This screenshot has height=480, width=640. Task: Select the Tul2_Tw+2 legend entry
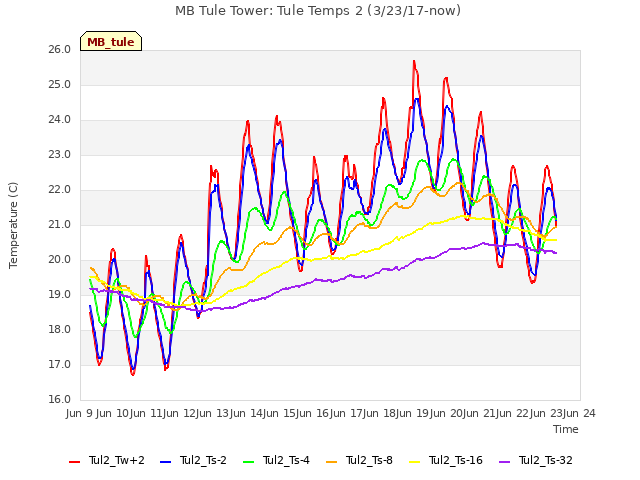pos(107,460)
